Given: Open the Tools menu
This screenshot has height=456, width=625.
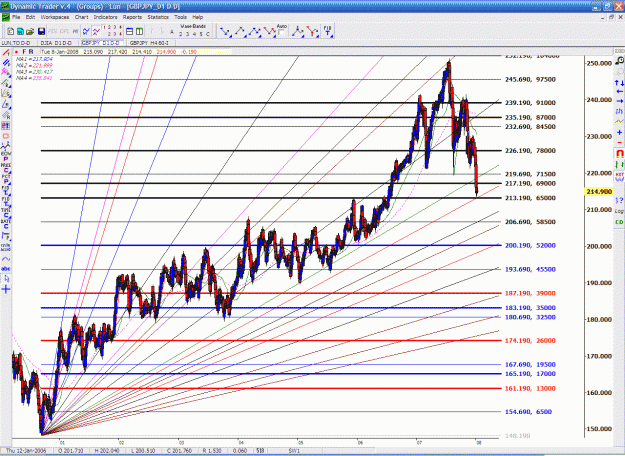Looking at the screenshot, I should click(x=180, y=17).
